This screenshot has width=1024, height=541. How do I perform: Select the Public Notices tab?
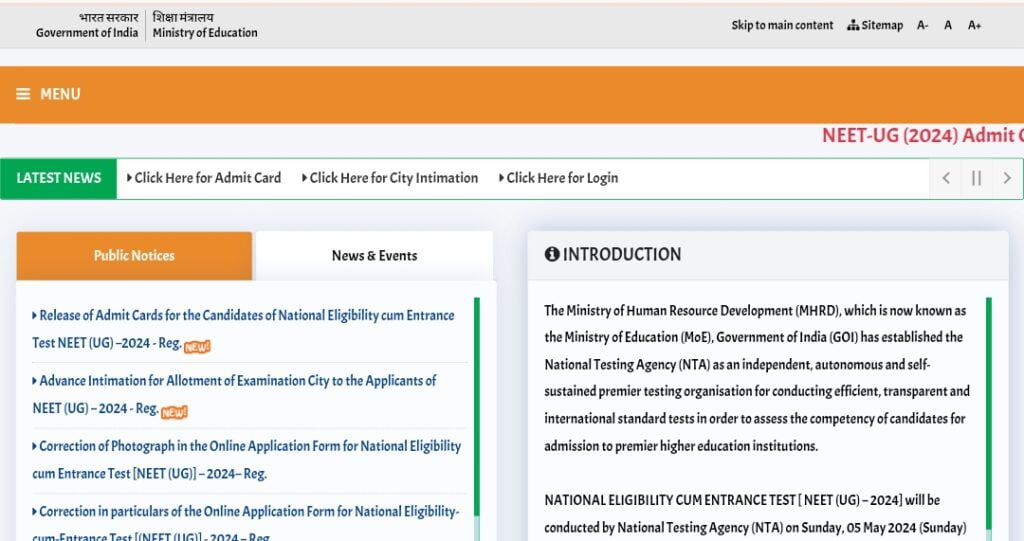[x=134, y=255]
